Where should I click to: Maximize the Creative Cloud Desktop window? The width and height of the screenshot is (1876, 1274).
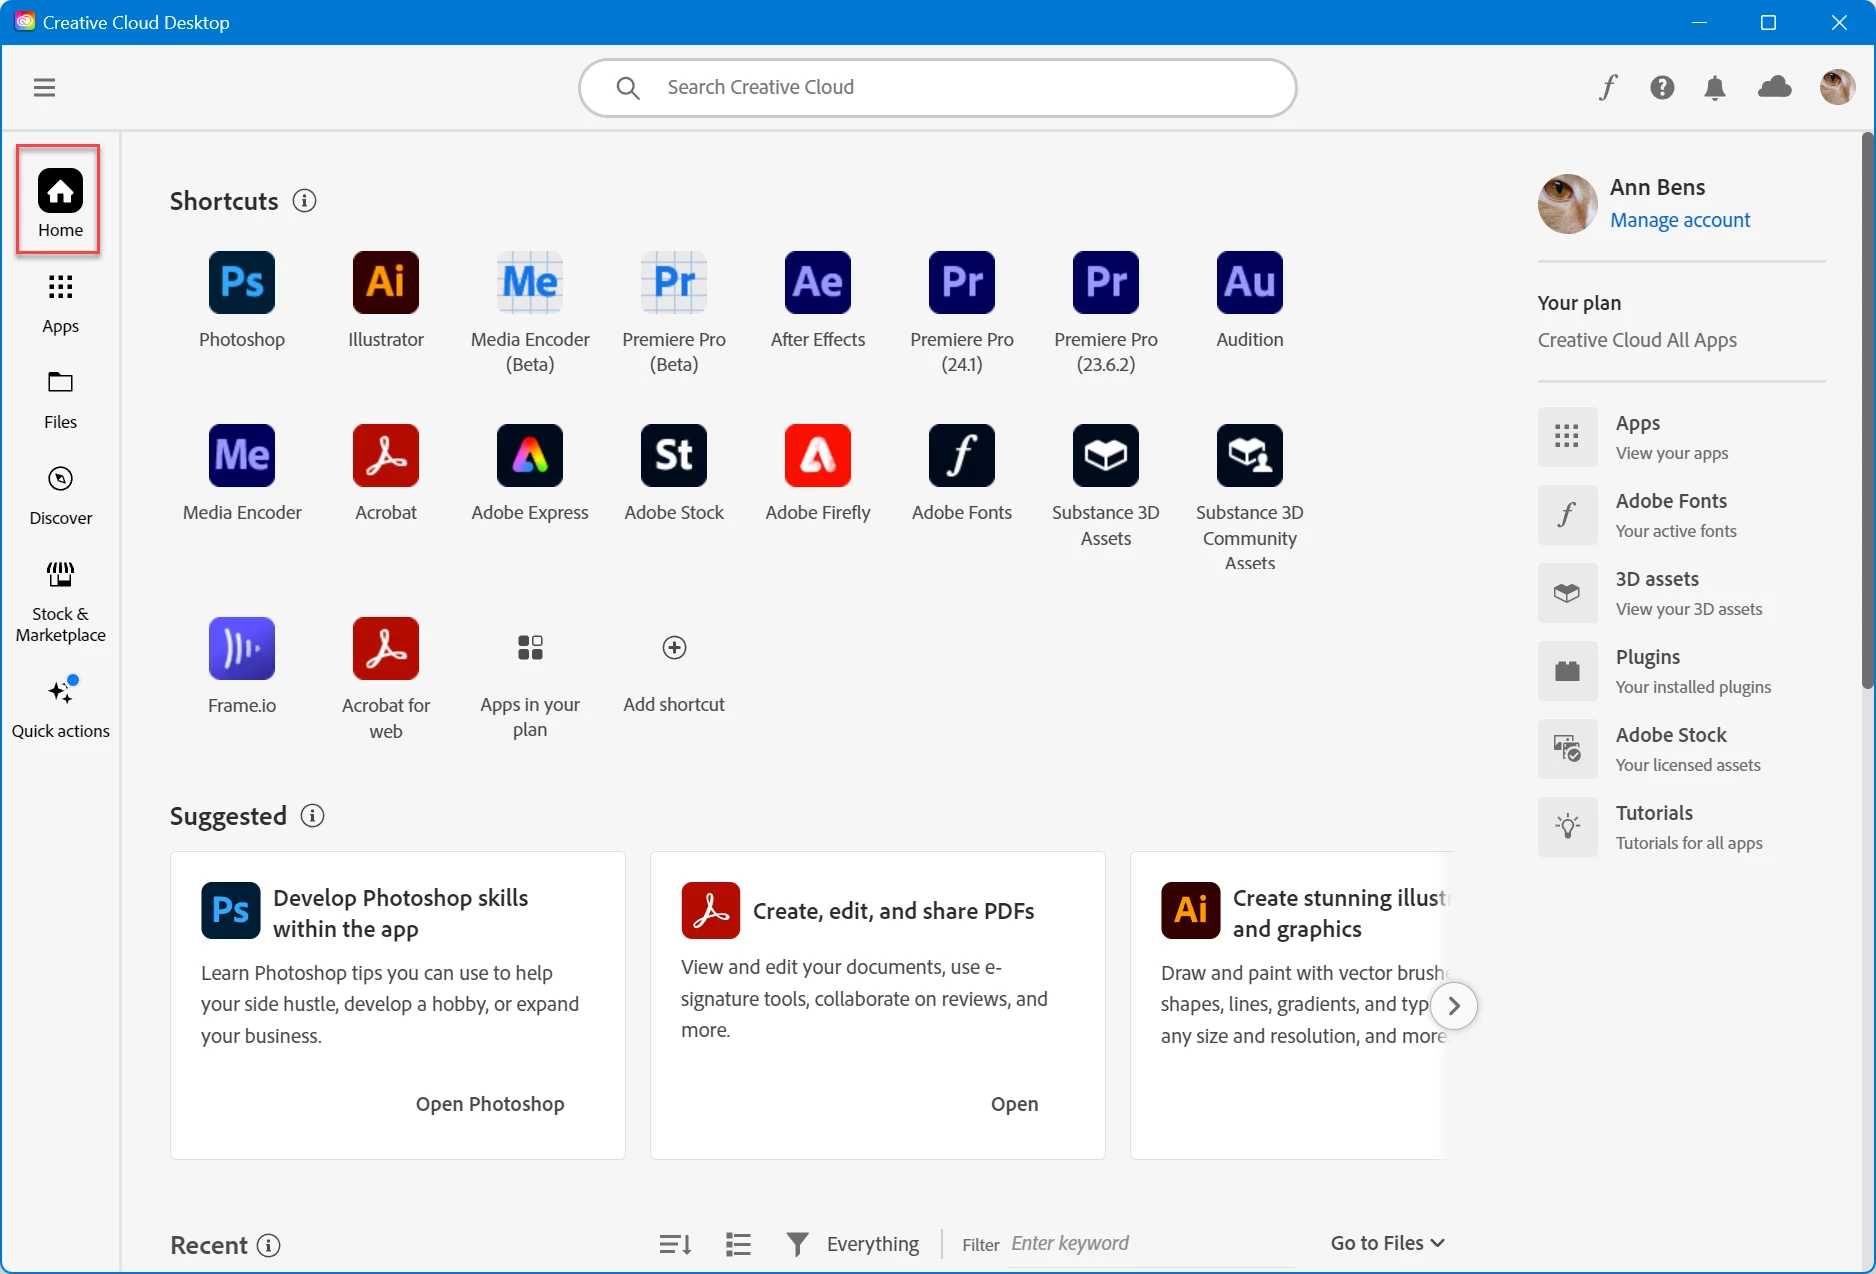(x=1768, y=22)
